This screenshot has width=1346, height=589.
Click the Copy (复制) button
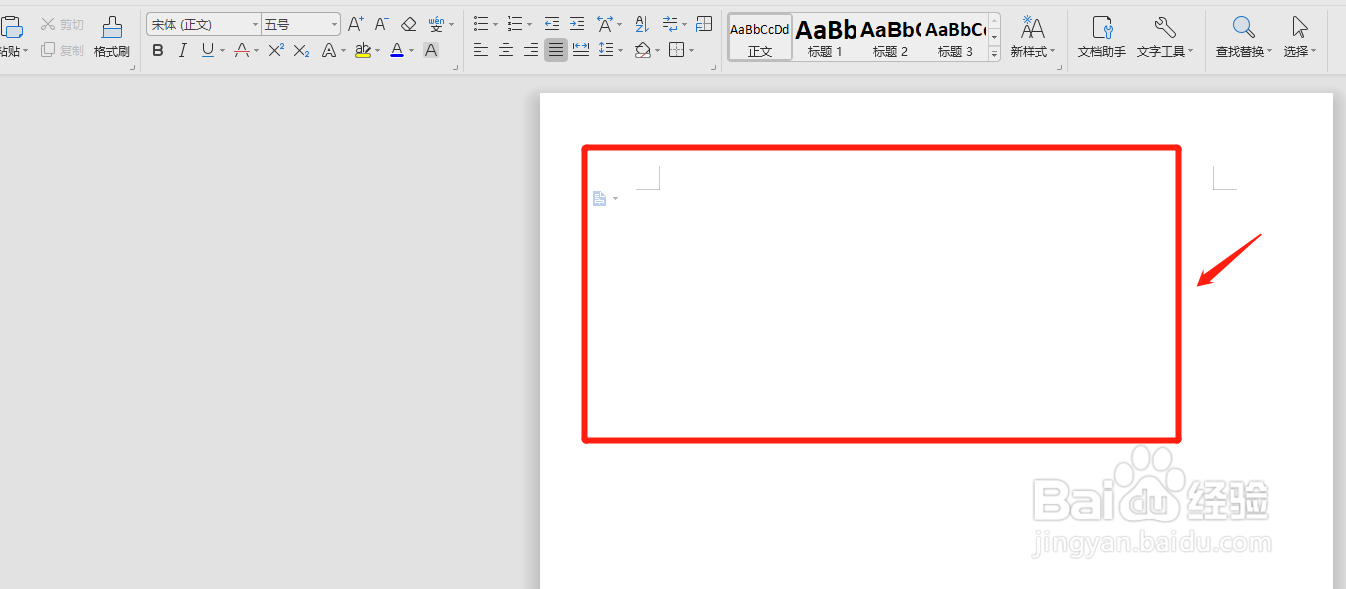coord(63,50)
